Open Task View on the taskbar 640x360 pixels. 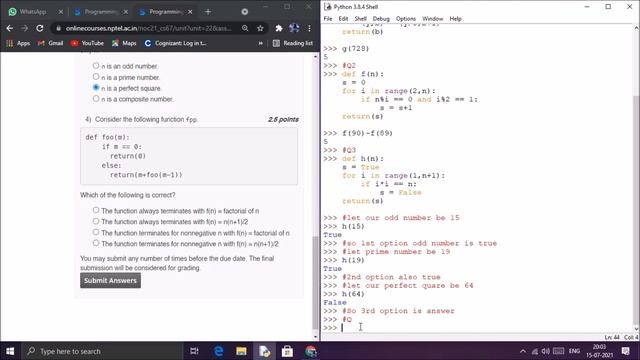coord(194,351)
